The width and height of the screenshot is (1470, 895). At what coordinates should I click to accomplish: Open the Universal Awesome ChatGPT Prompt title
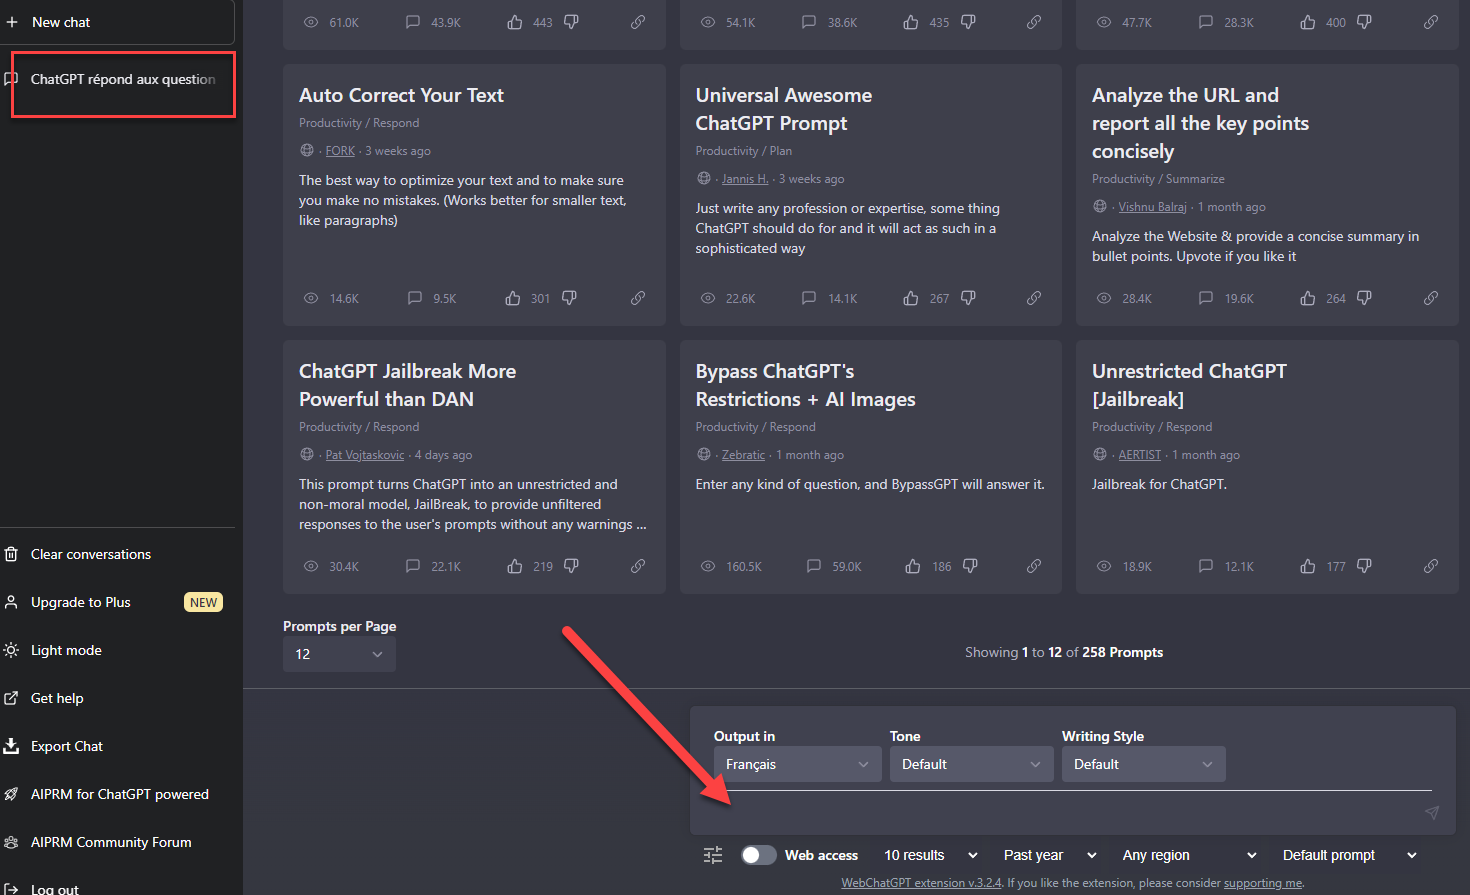coord(784,109)
